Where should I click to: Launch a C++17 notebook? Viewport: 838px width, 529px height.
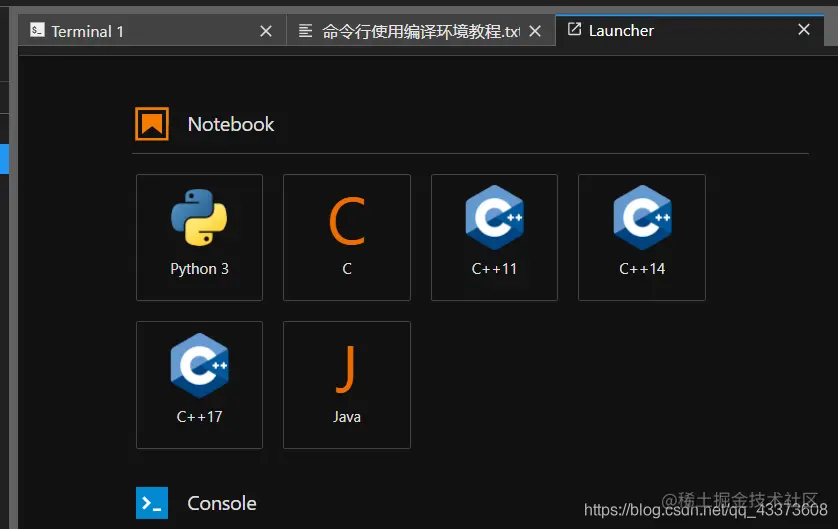point(199,385)
